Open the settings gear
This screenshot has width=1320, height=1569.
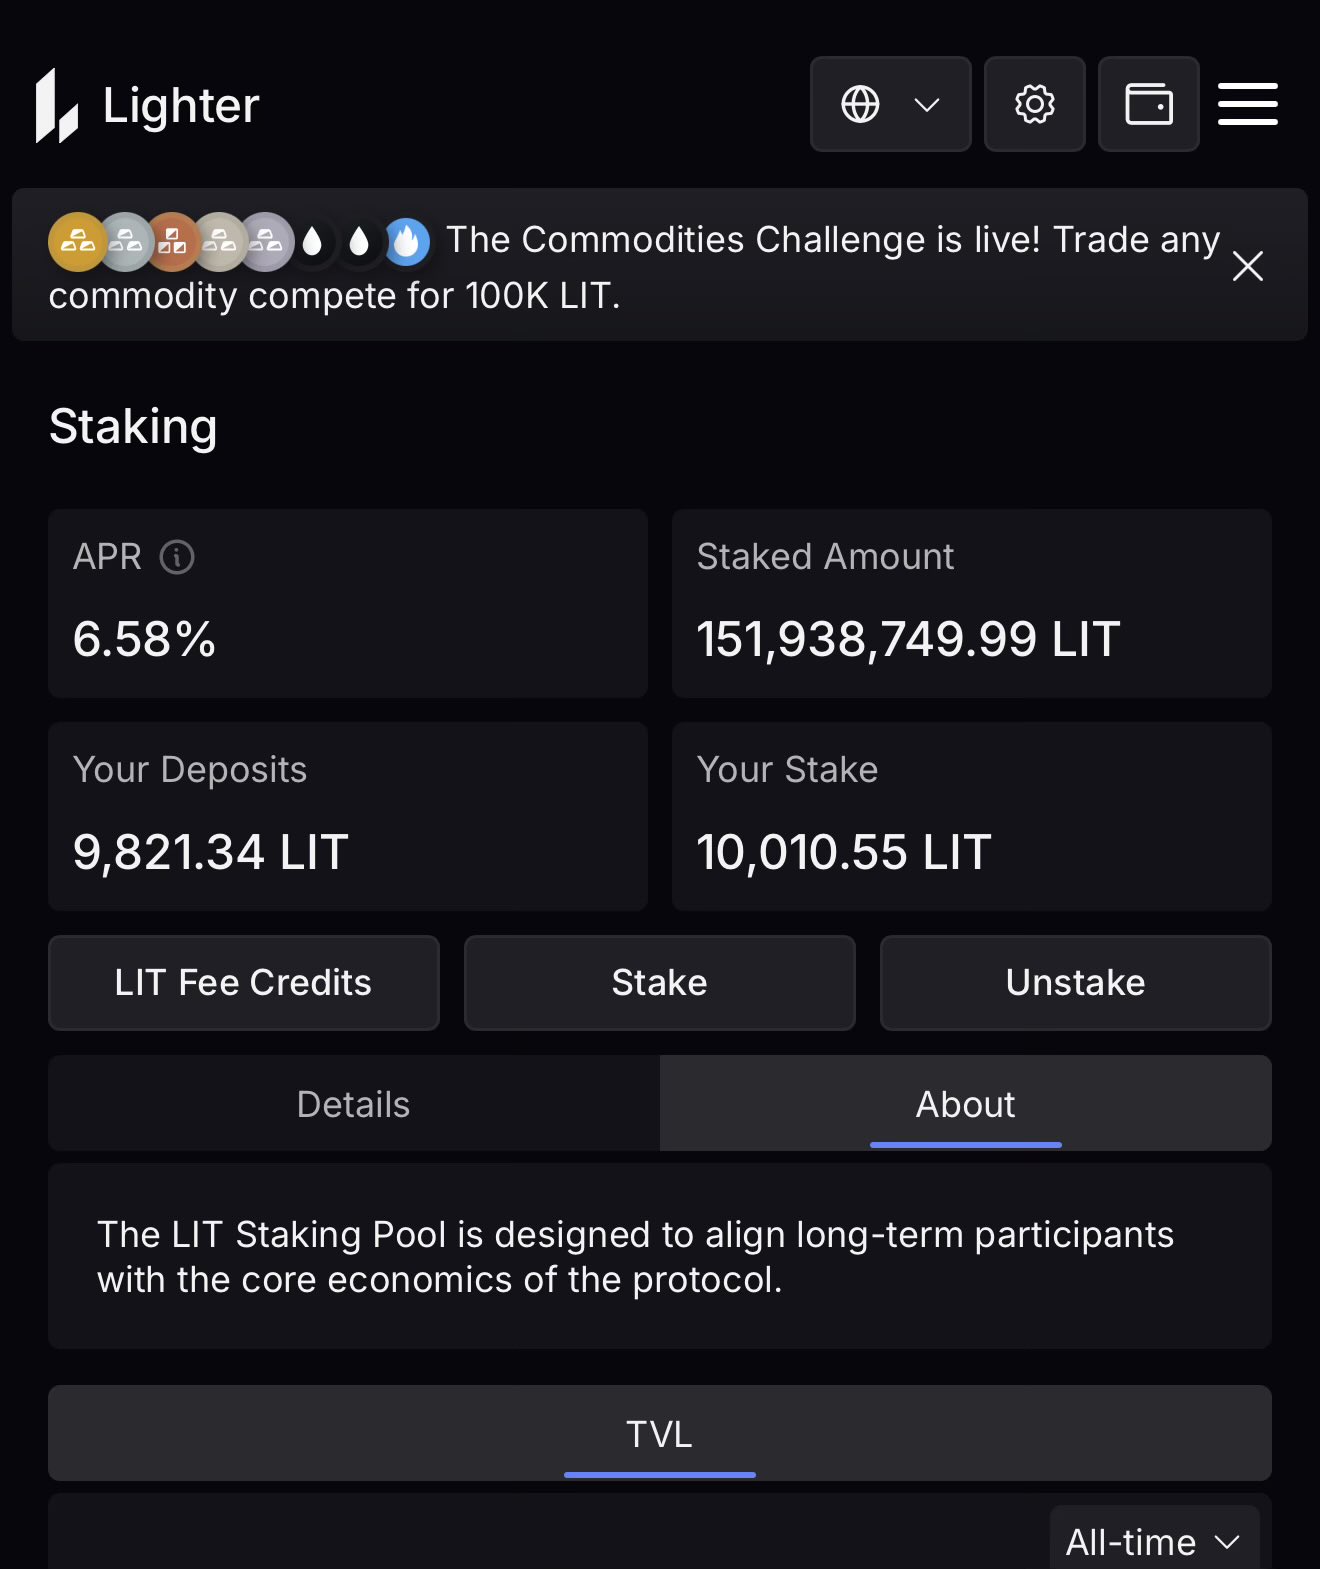[x=1034, y=104]
